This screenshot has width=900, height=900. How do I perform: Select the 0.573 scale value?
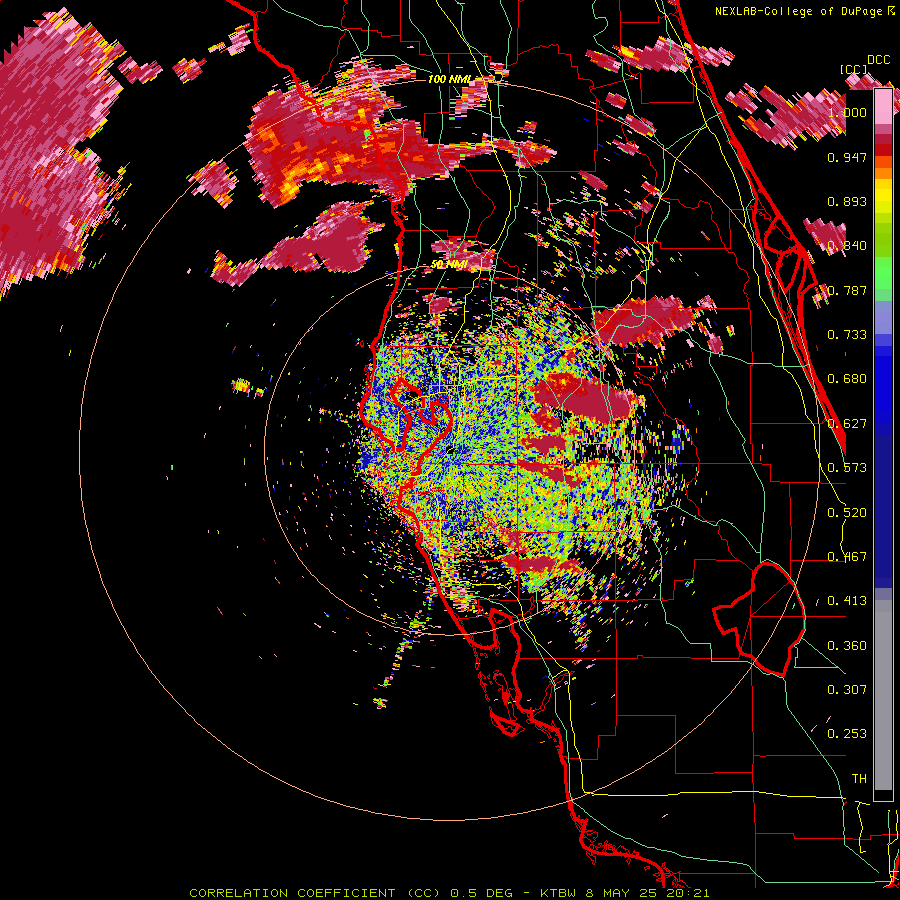[x=847, y=468]
